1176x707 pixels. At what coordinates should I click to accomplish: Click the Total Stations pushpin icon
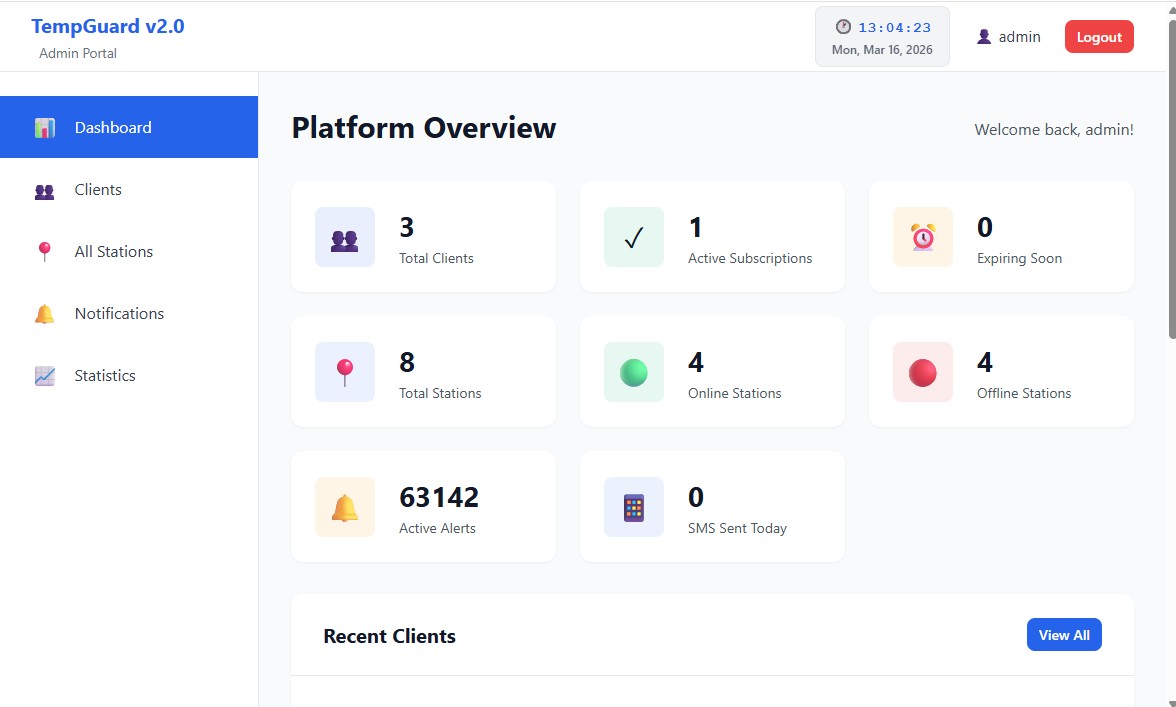click(345, 372)
